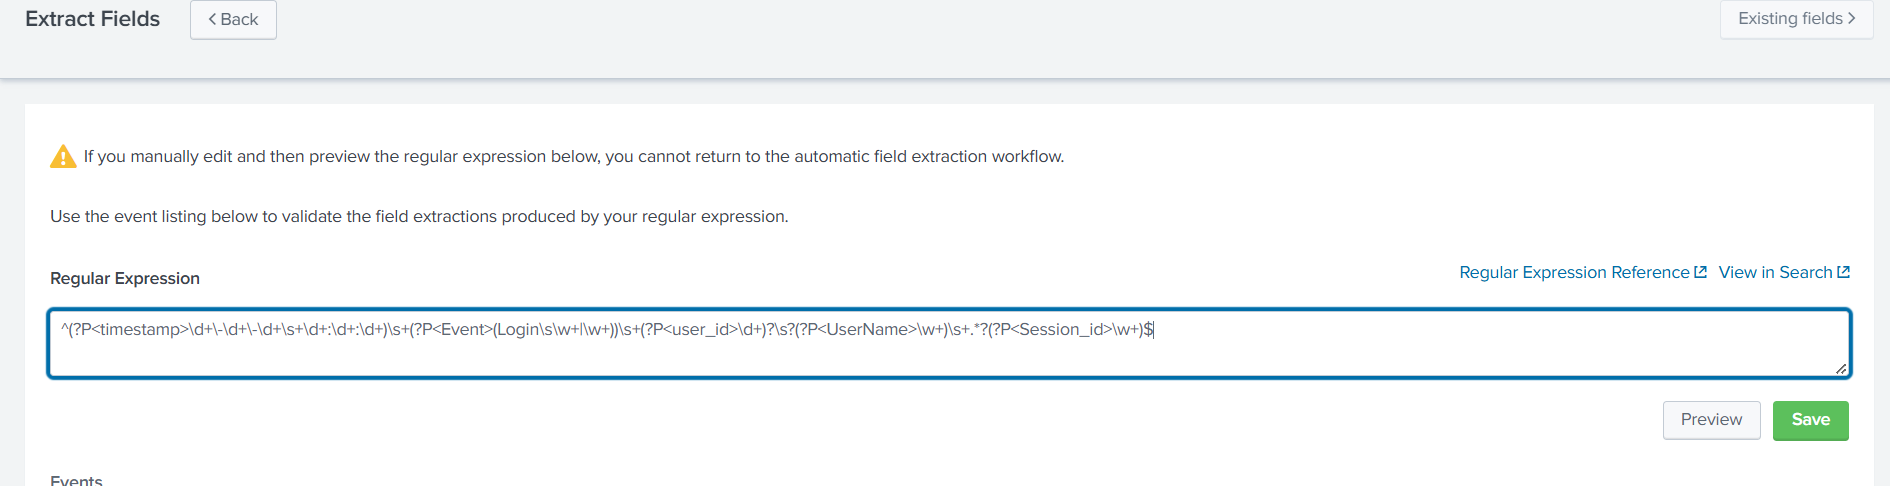The height and width of the screenshot is (486, 1890).
Task: Click the event listing instruction text
Action: (x=419, y=217)
